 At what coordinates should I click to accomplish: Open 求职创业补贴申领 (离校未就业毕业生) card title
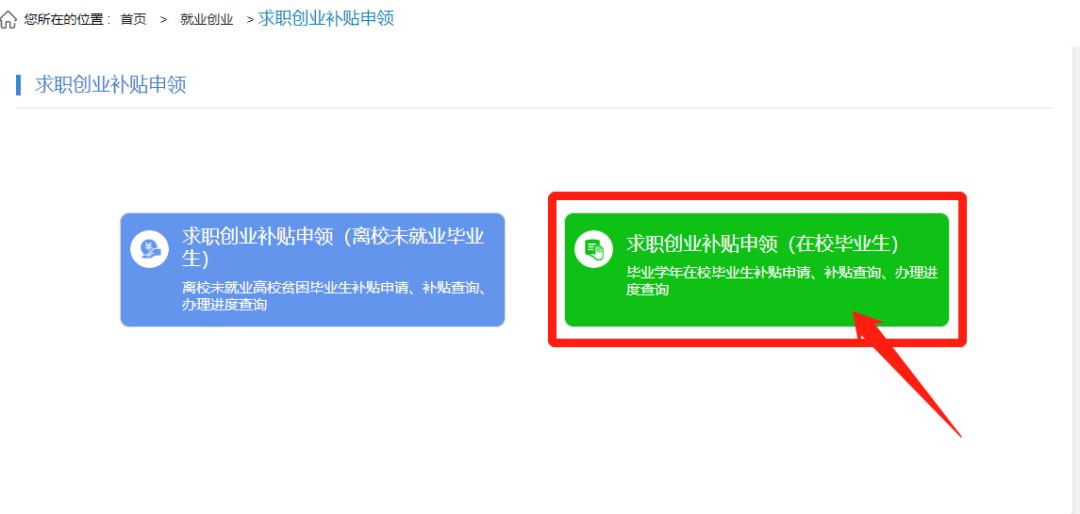point(333,247)
